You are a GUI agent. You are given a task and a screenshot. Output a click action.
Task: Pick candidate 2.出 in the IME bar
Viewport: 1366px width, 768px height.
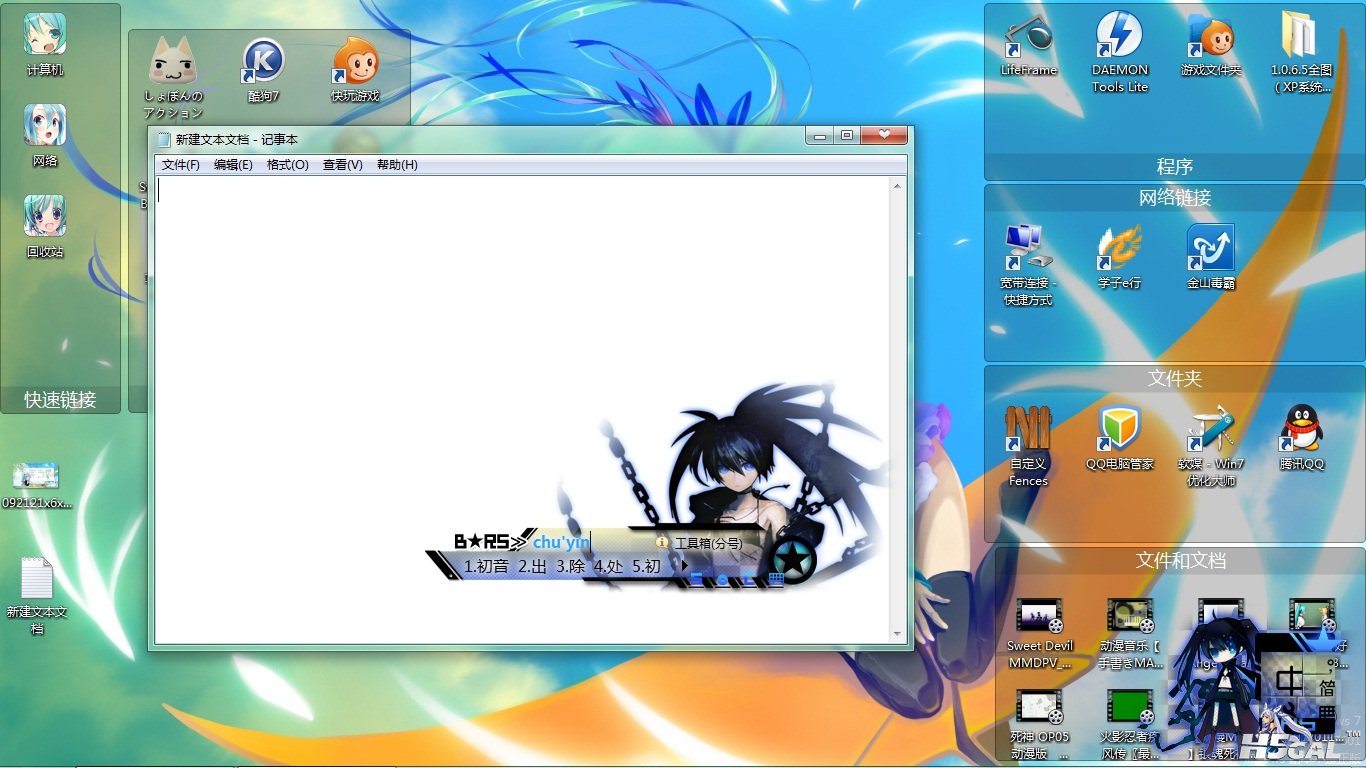pyautogui.click(x=533, y=567)
